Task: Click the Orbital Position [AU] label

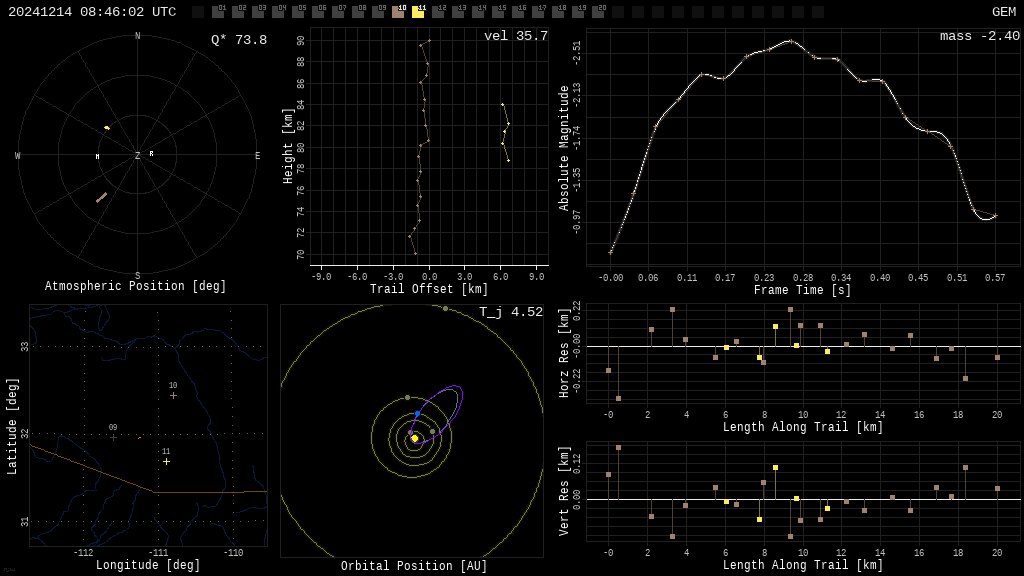Action: point(414,566)
